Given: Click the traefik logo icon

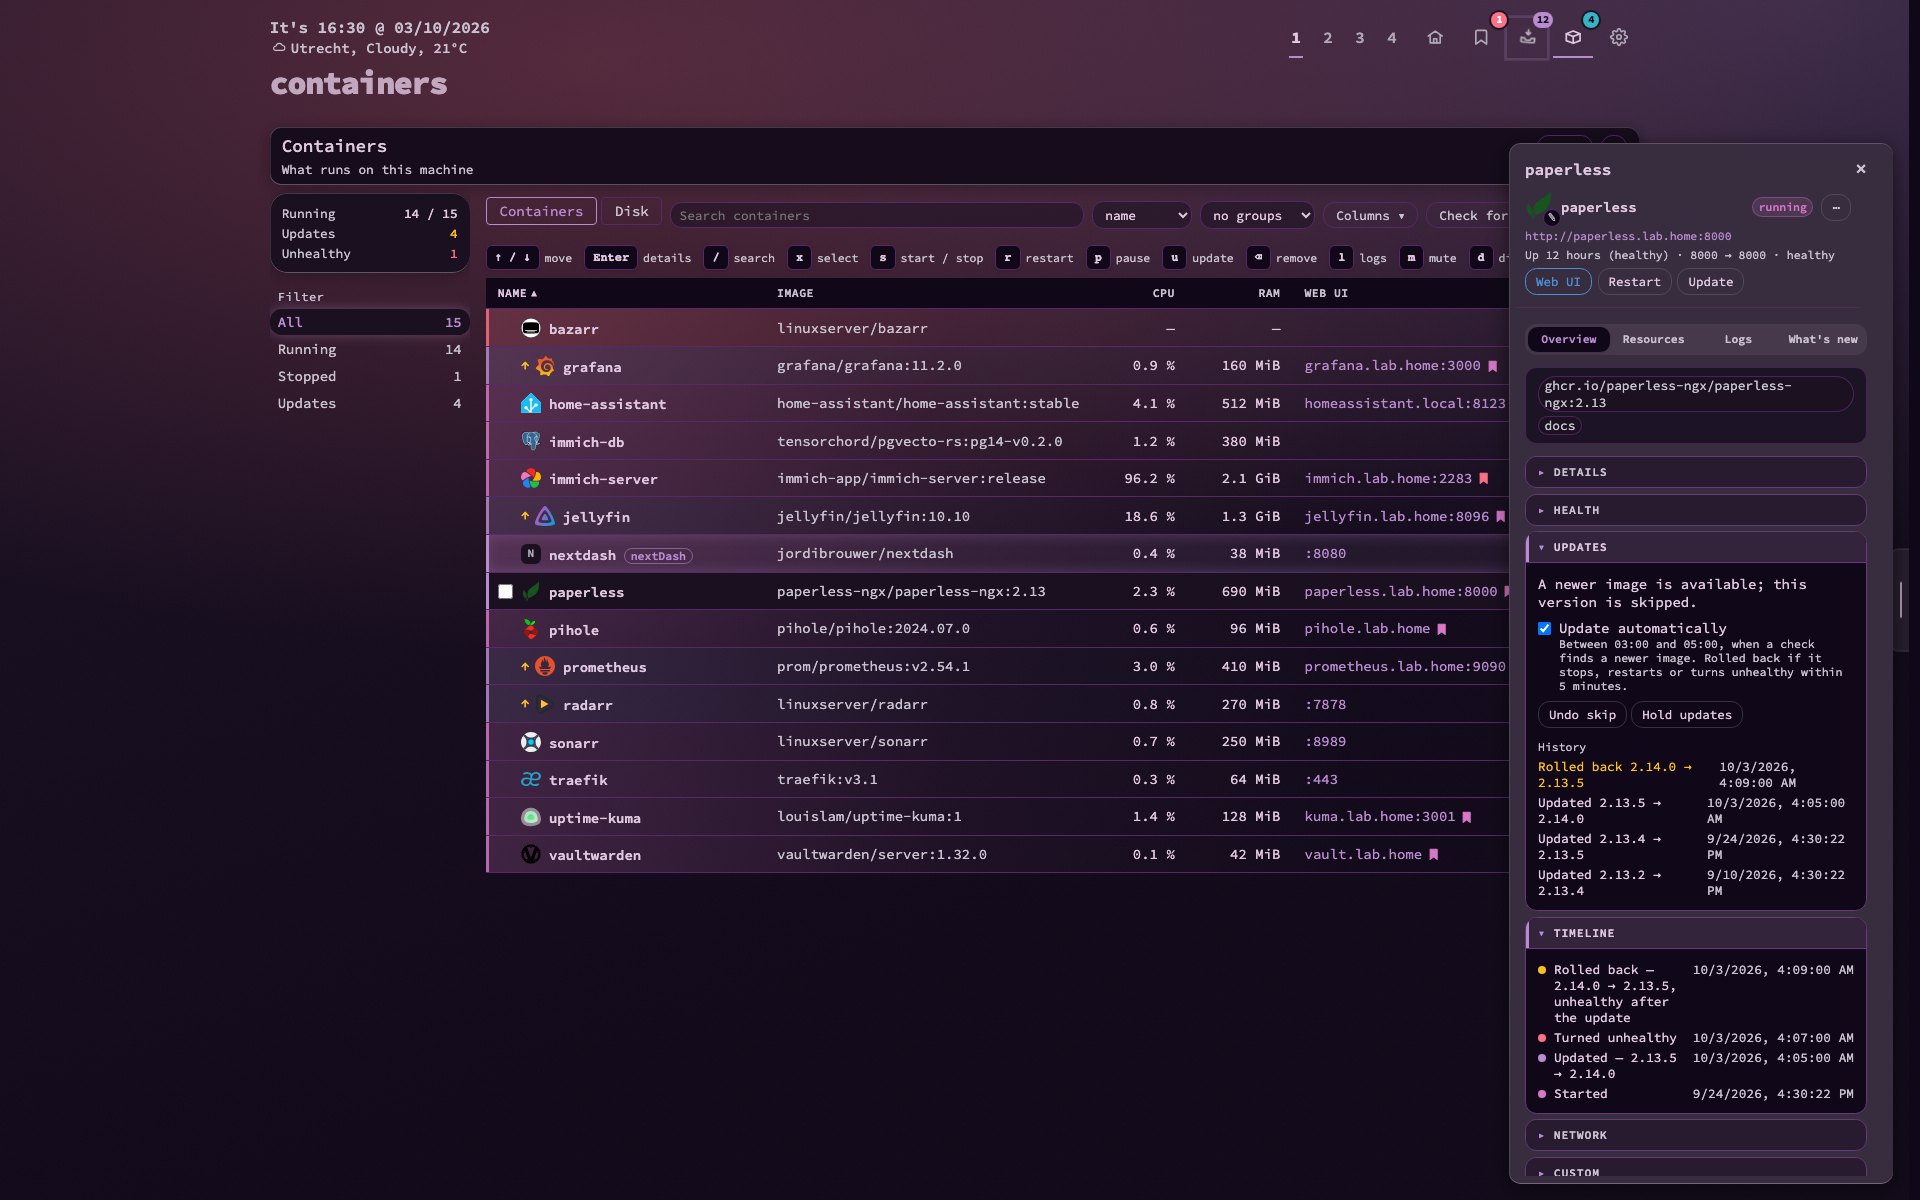Looking at the screenshot, I should pos(531,779).
